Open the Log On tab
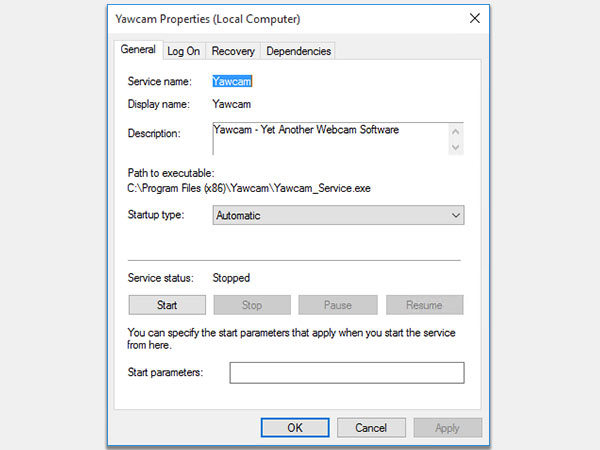Viewport: 600px width, 450px height. 183,51
